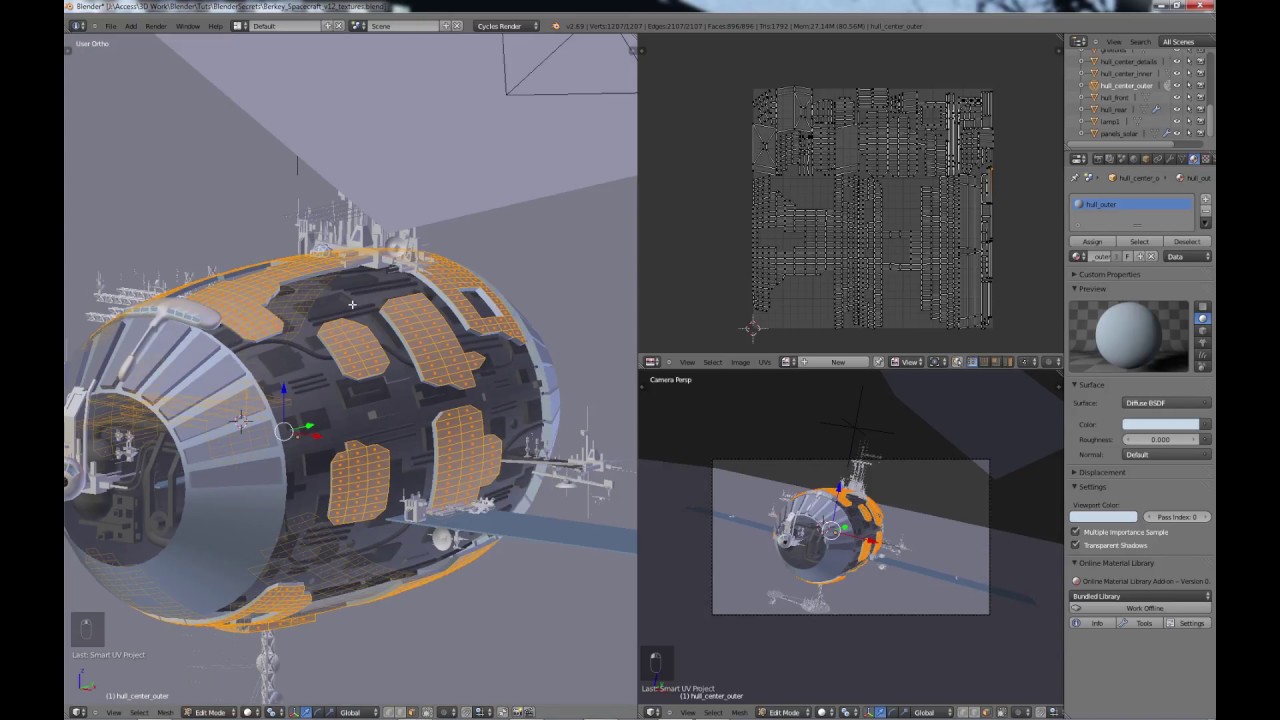
Task: Open the File menu
Action: point(111,26)
